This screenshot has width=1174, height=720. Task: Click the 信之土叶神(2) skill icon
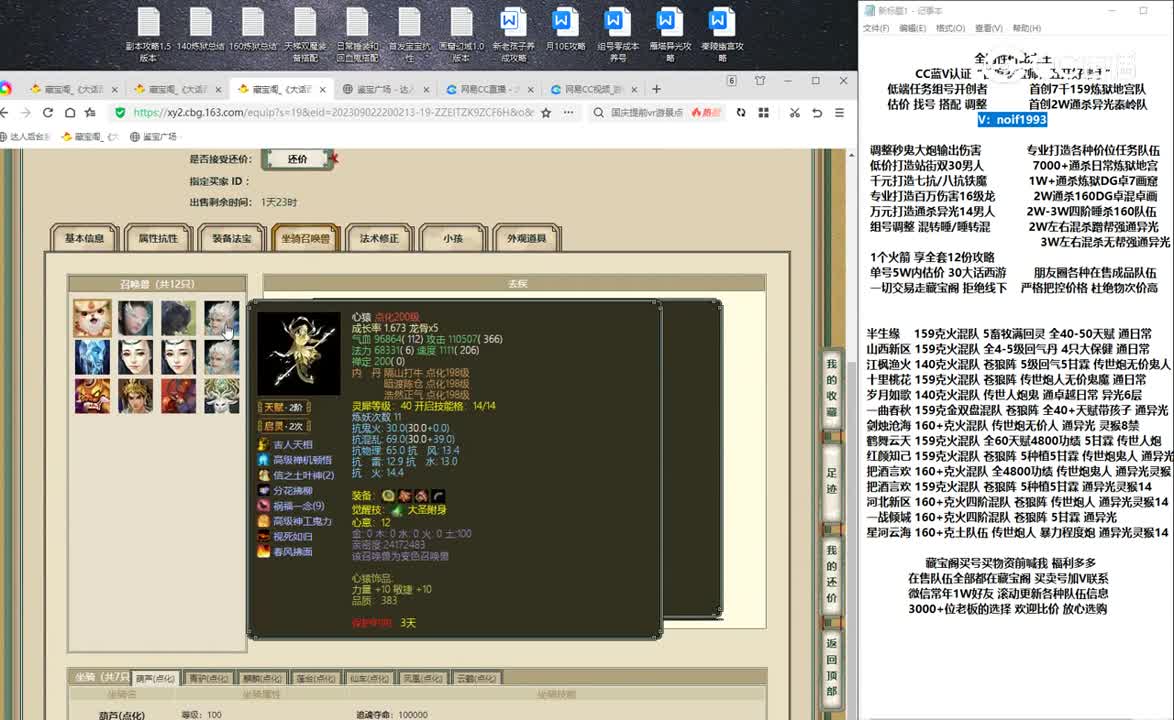coord(264,475)
